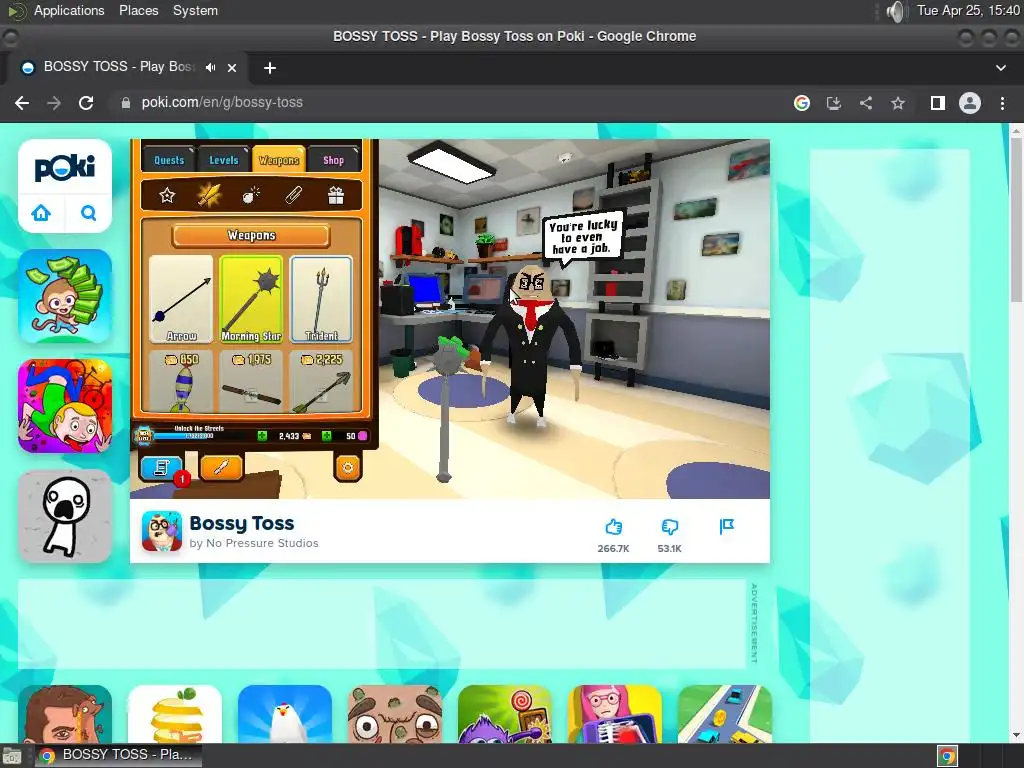1024x768 pixels.
Task: Select the Weapons tab
Action: click(278, 159)
